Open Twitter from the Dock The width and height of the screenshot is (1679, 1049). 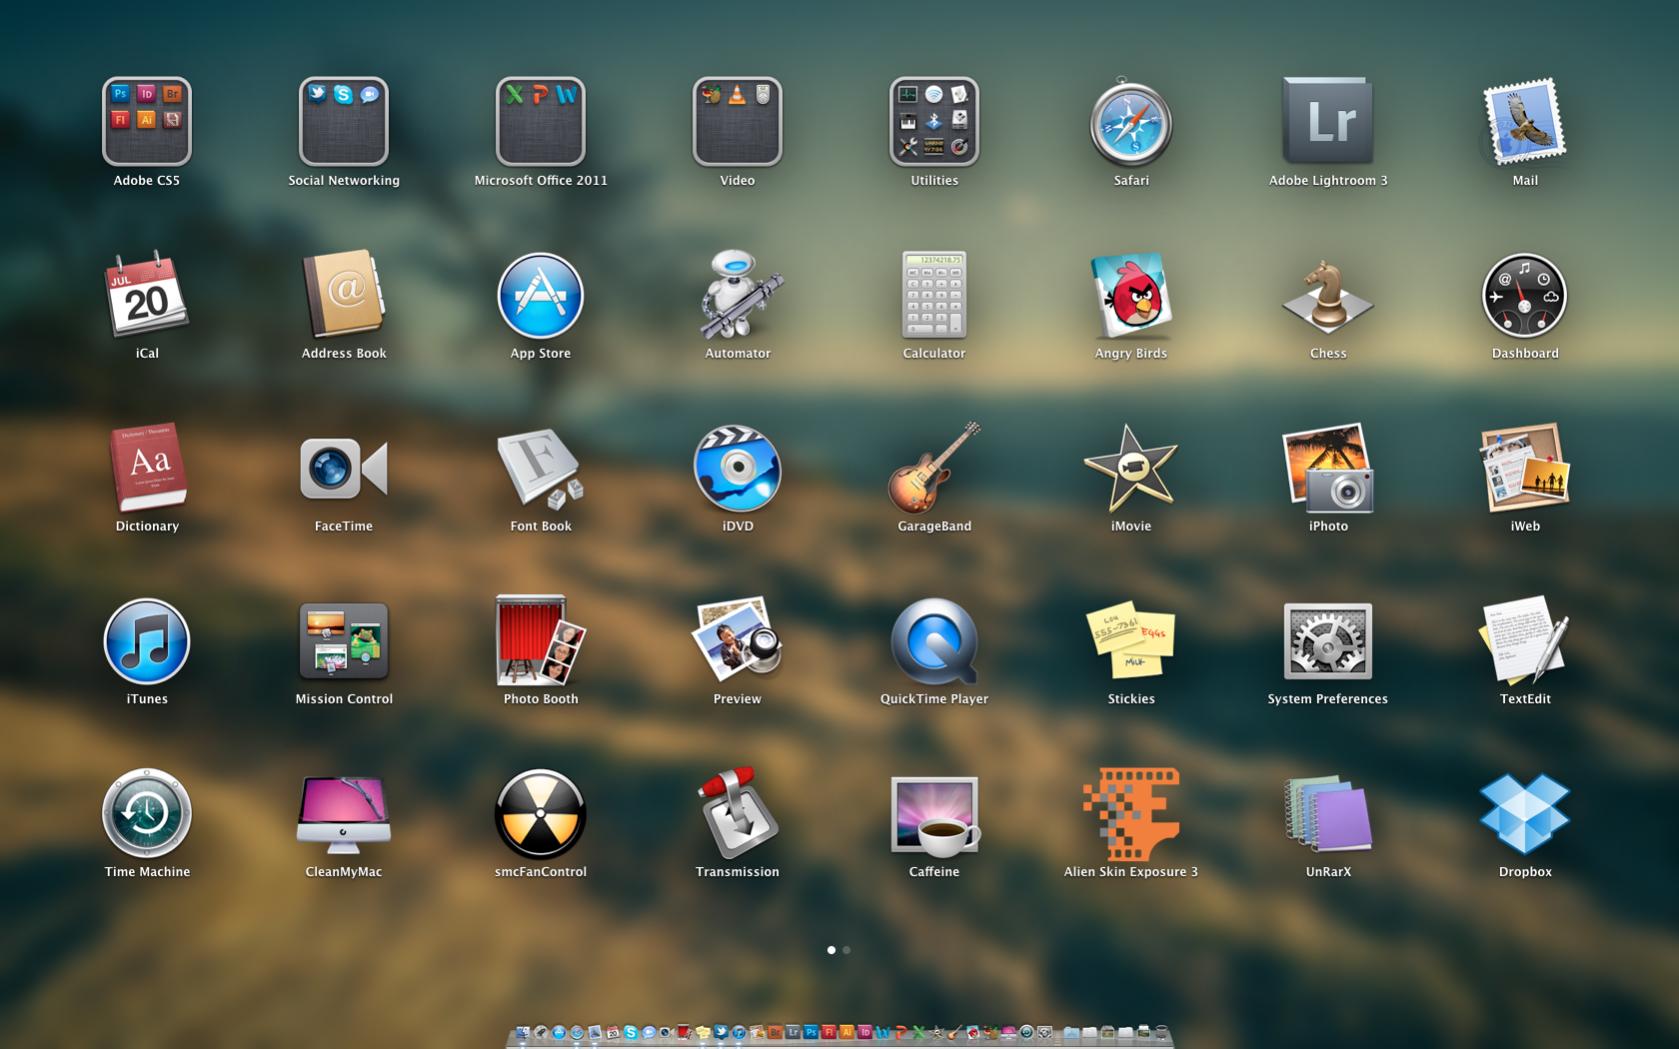pos(720,1032)
